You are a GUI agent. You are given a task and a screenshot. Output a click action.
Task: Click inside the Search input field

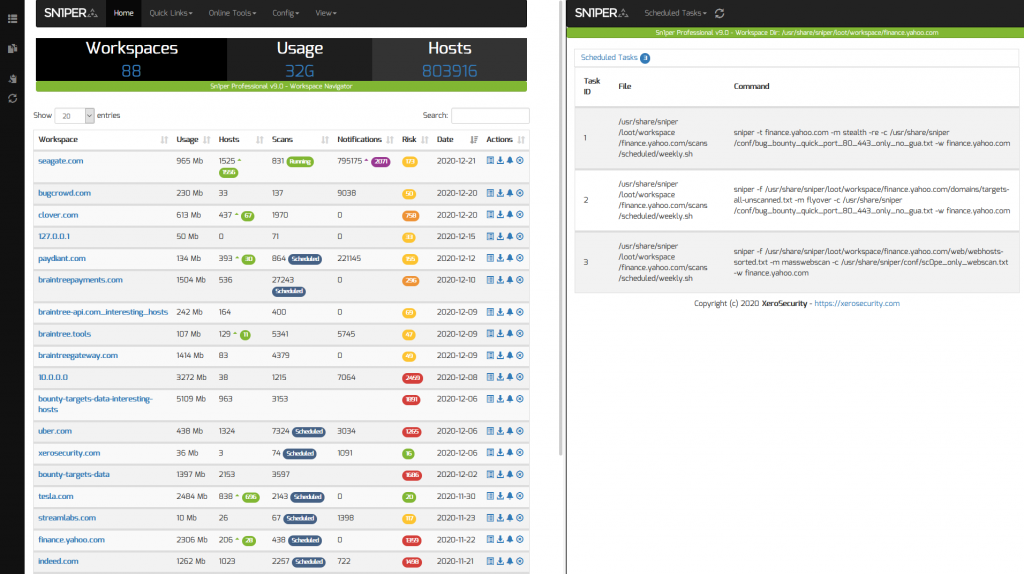click(x=490, y=116)
